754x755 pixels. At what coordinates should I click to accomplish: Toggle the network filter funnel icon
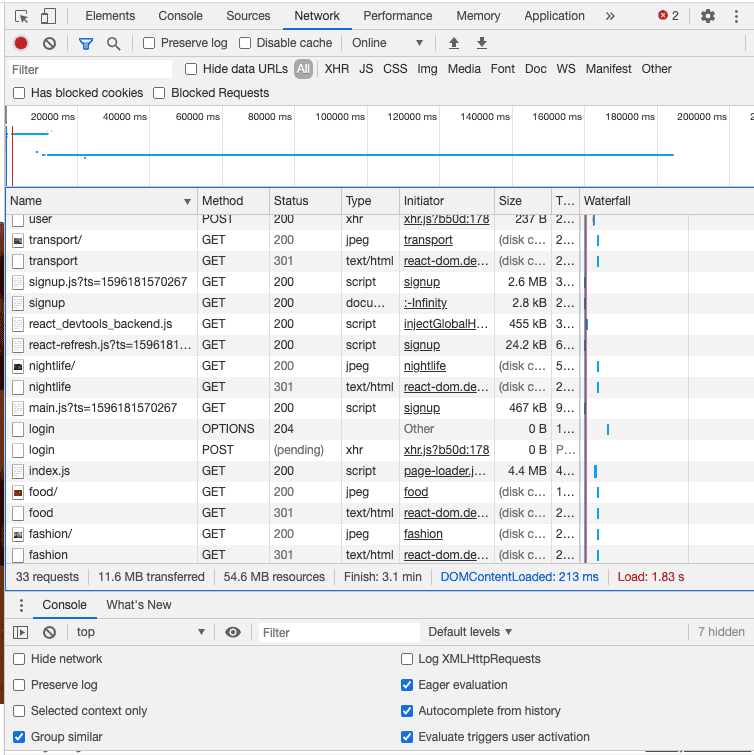86,43
